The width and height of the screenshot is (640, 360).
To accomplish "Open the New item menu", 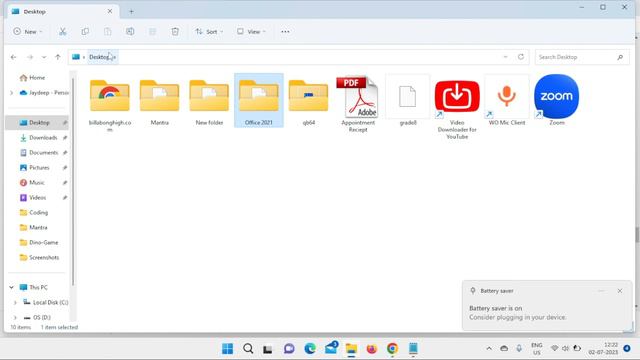I will click(27, 31).
